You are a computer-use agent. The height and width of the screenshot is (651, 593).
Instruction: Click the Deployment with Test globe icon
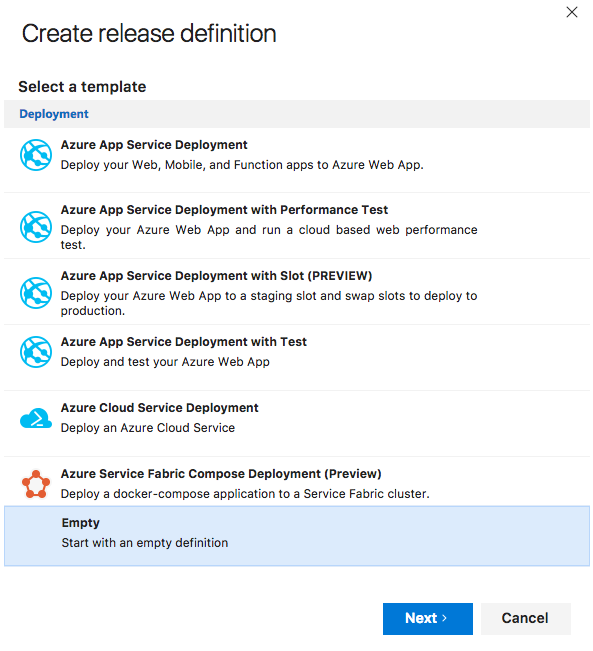point(36,352)
